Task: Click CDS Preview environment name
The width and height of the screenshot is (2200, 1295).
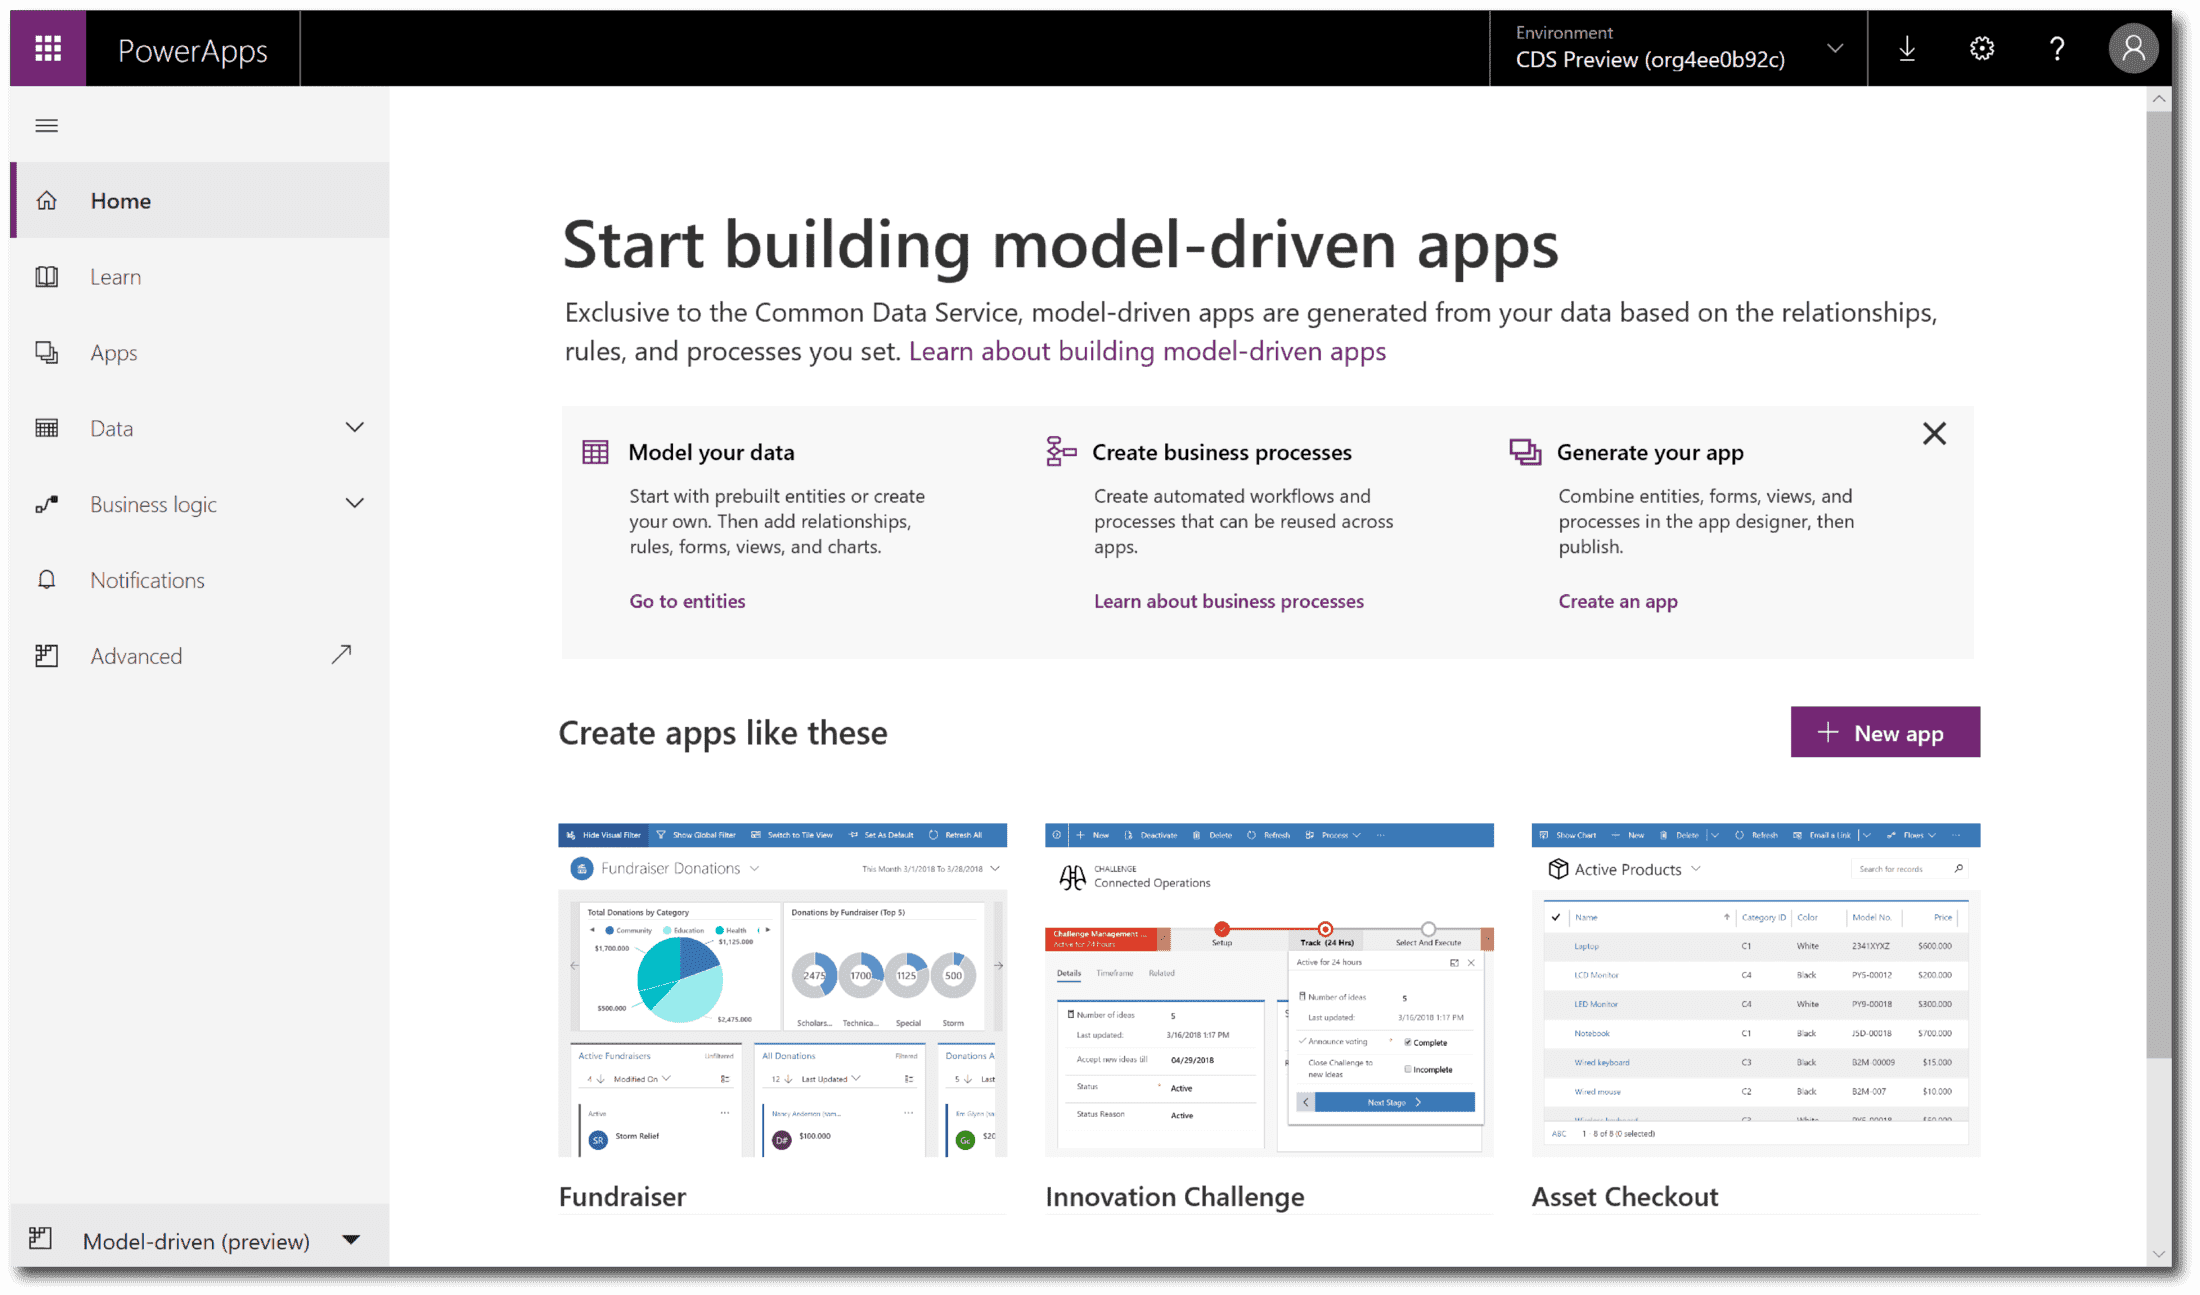Action: (x=1650, y=60)
